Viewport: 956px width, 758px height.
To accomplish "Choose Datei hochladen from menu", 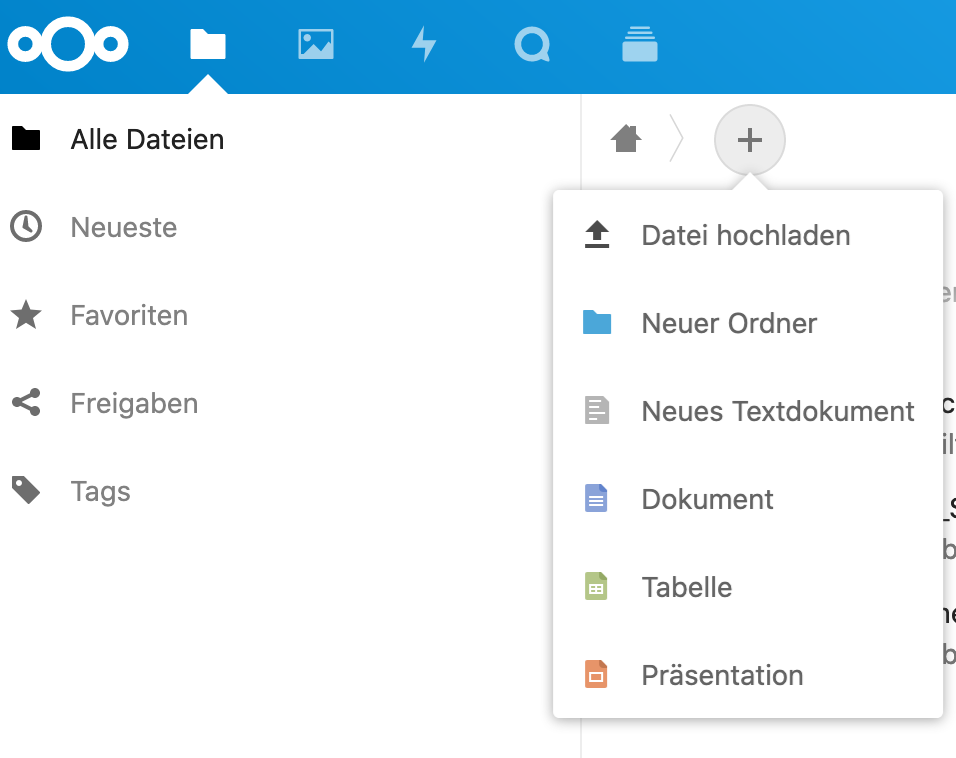I will (x=745, y=235).
